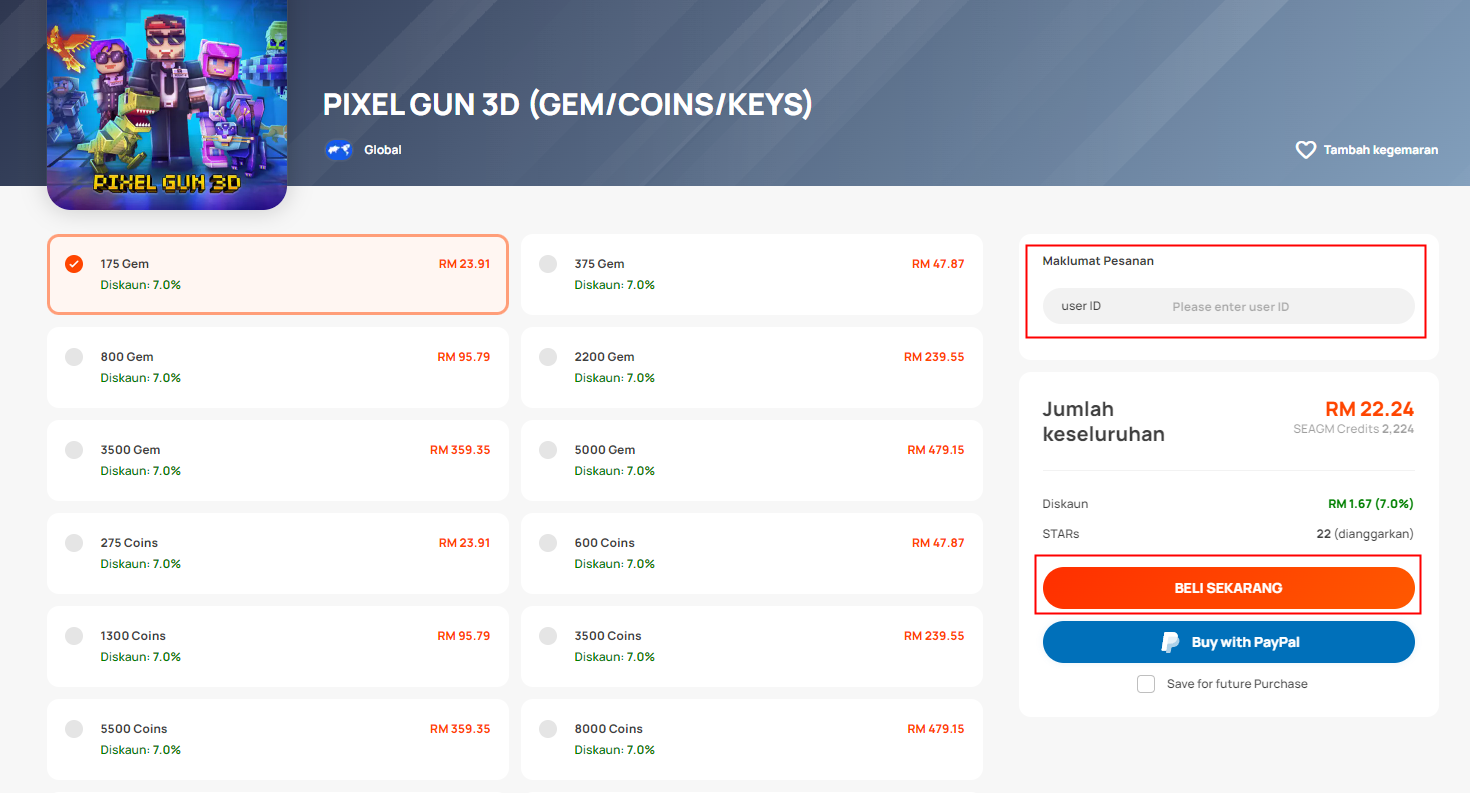
Task: Click the RM 479.15 price for 5000 Gem
Action: [x=936, y=450]
